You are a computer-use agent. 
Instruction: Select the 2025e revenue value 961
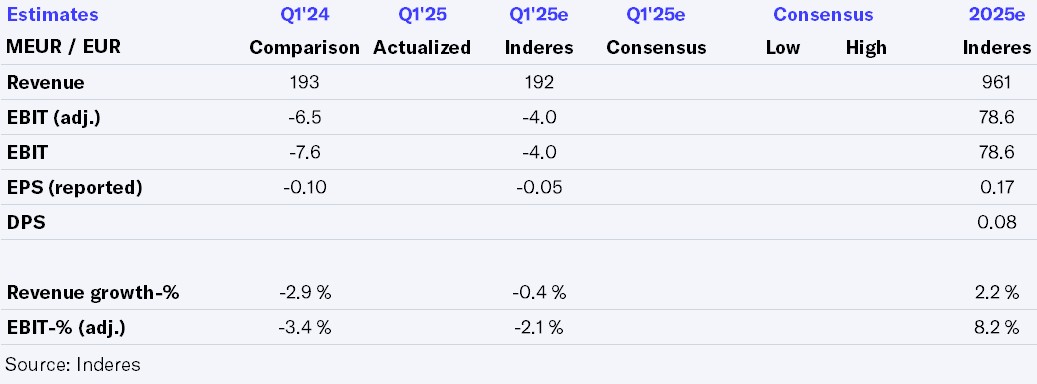coord(997,83)
